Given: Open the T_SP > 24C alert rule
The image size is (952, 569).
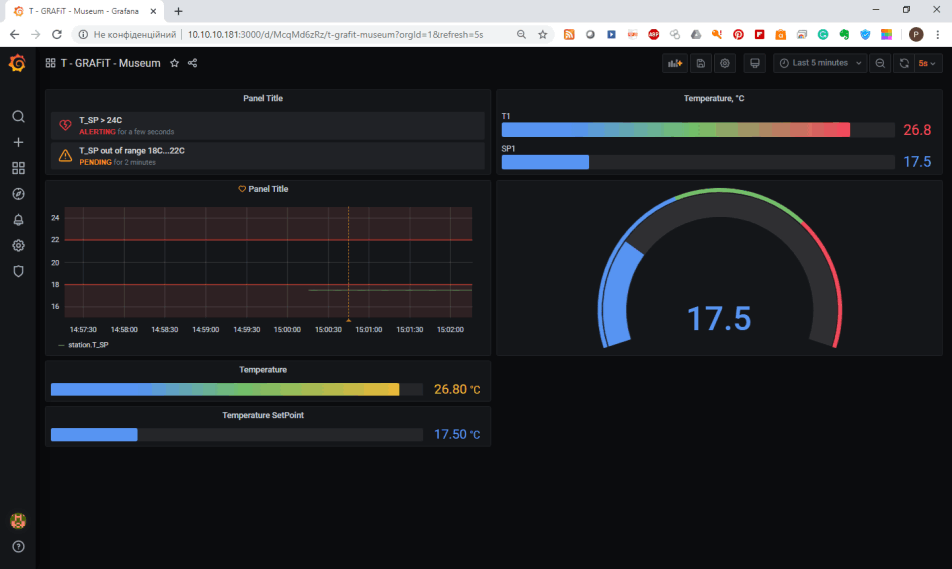Looking at the screenshot, I should (101, 120).
